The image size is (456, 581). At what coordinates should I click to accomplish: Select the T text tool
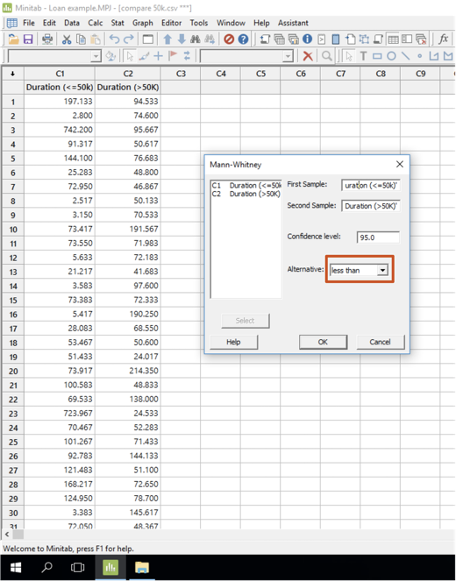click(x=363, y=56)
